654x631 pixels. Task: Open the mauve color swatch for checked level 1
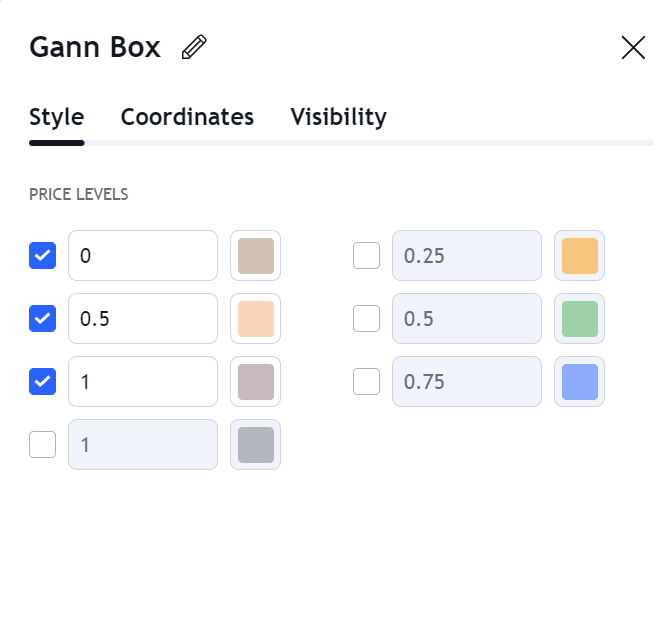(x=256, y=381)
